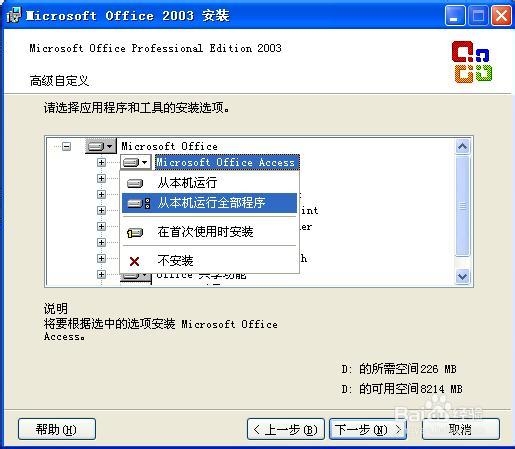Expand the Microsoft Office Access tree node
Image resolution: width=515 pixels, height=449 pixels.
[x=101, y=162]
